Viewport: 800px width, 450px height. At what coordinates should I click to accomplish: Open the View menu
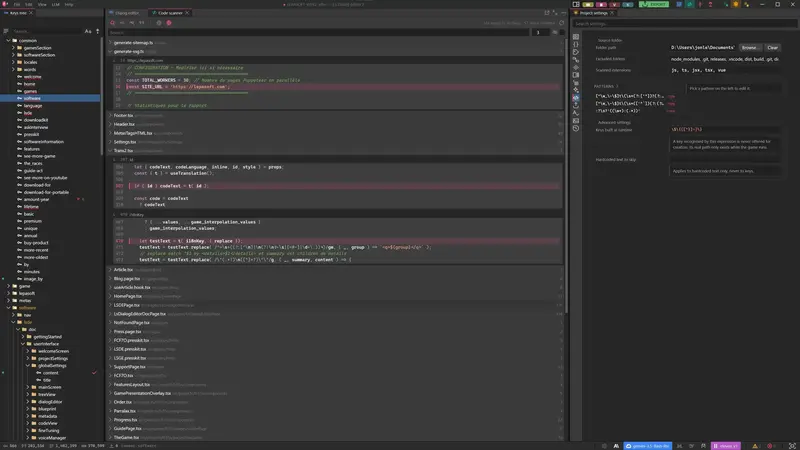tap(42, 4)
